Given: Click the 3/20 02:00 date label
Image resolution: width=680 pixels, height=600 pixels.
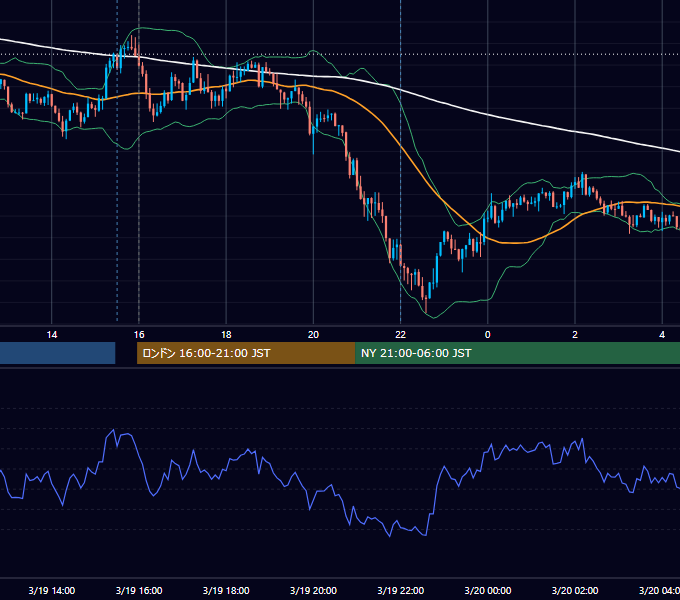Looking at the screenshot, I should pos(575,590).
